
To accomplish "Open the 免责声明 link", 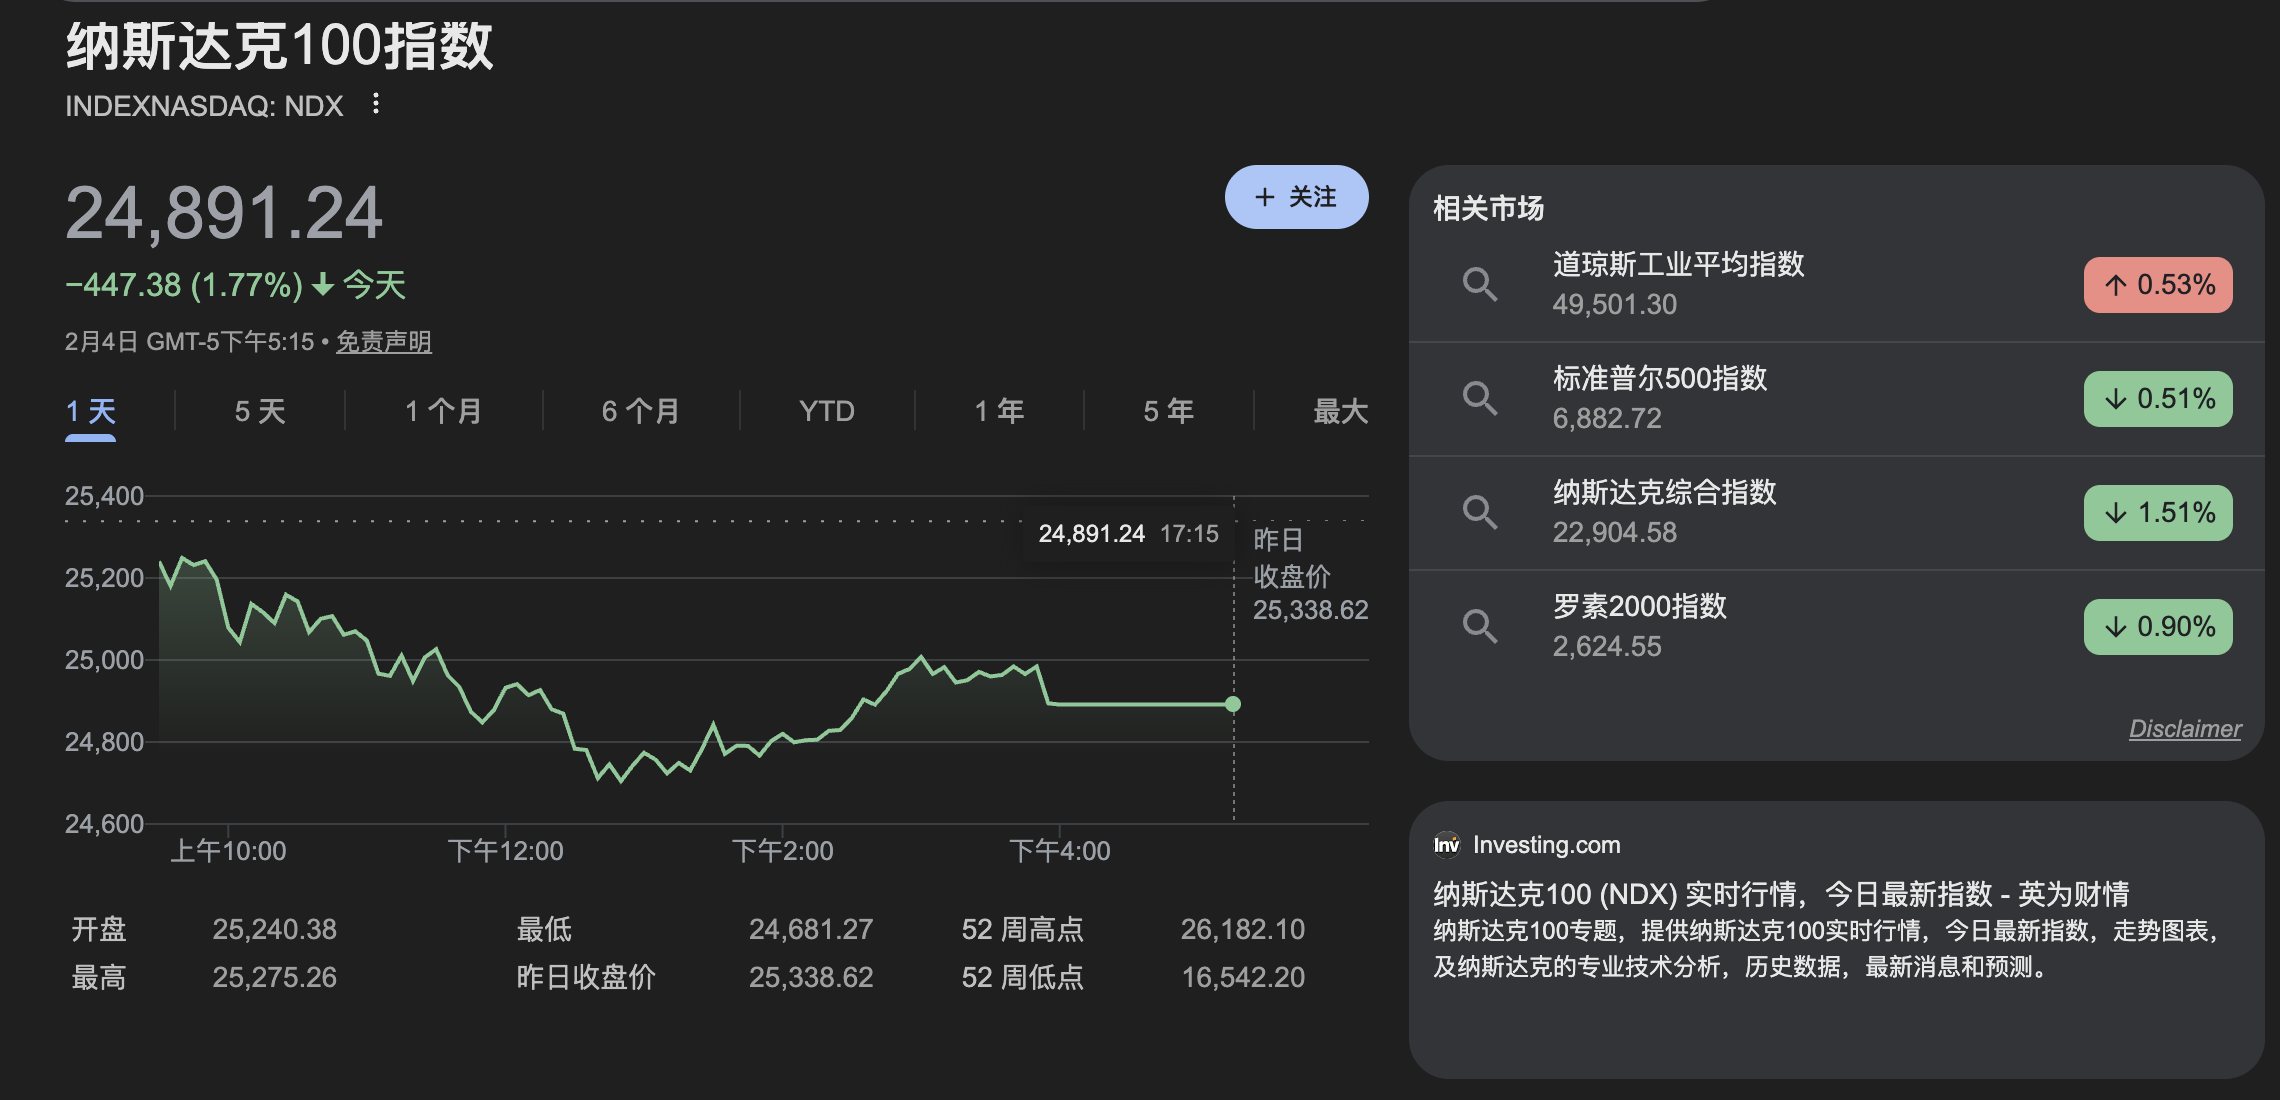I will tap(383, 341).
